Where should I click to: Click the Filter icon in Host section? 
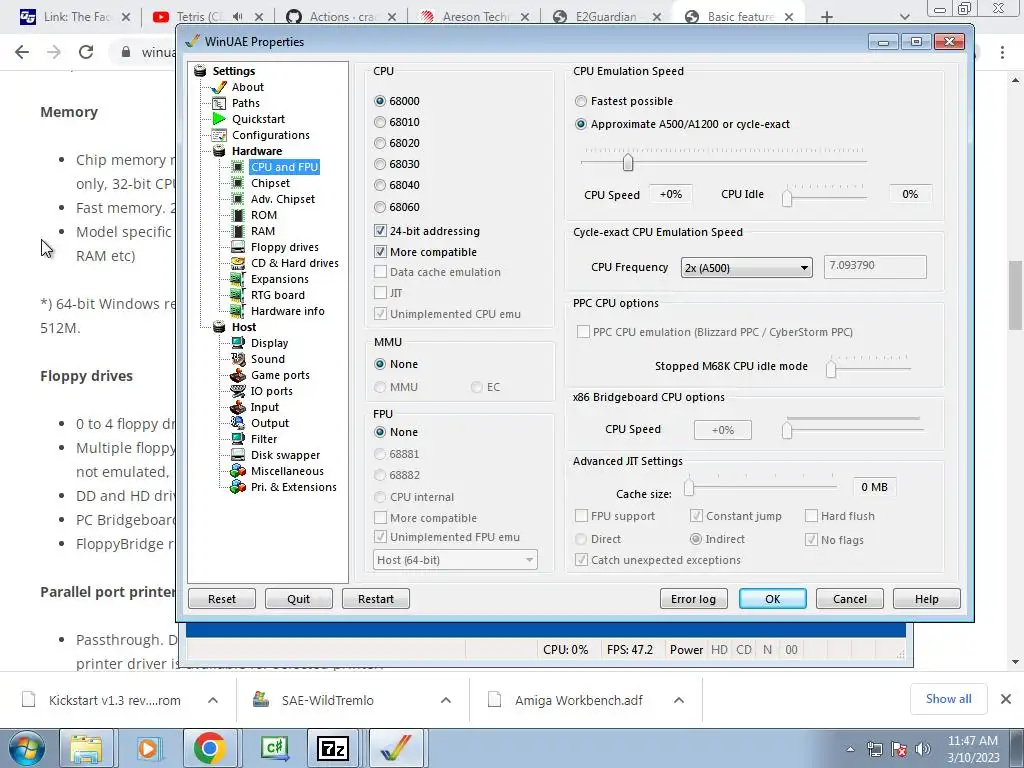(x=238, y=439)
